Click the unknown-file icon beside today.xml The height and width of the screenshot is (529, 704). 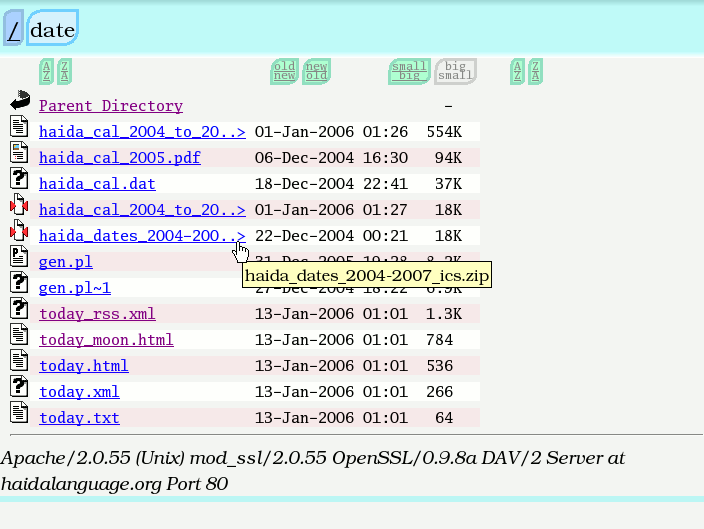pyautogui.click(x=20, y=387)
